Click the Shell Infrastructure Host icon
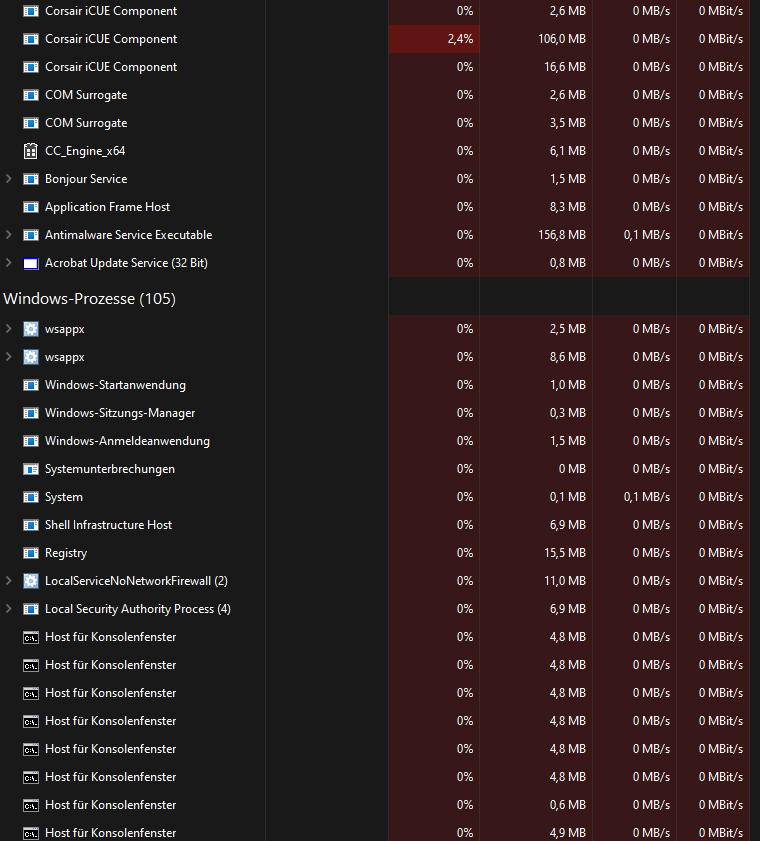 tap(31, 525)
